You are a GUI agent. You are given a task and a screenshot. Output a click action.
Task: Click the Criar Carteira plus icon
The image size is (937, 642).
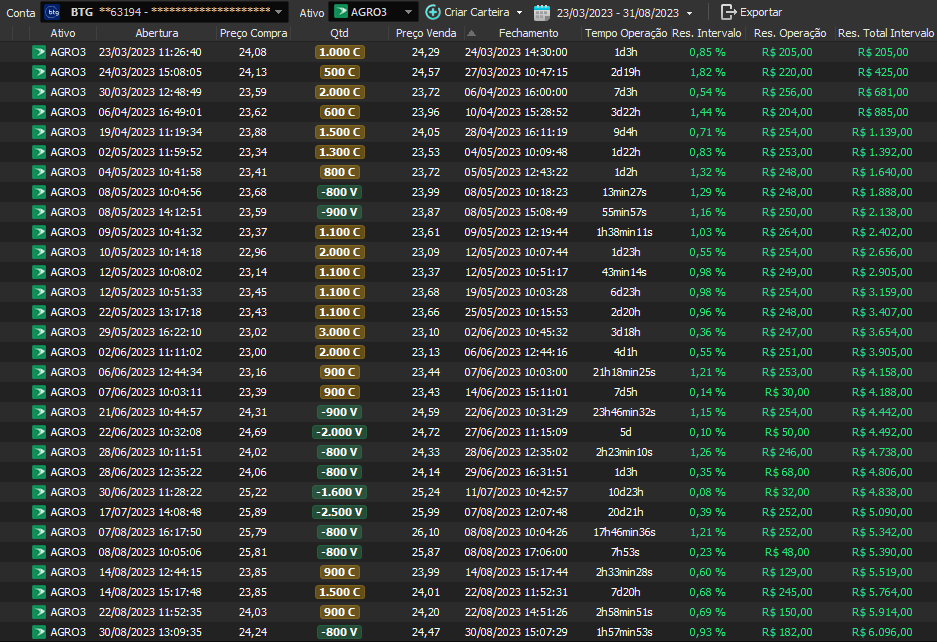click(x=432, y=12)
